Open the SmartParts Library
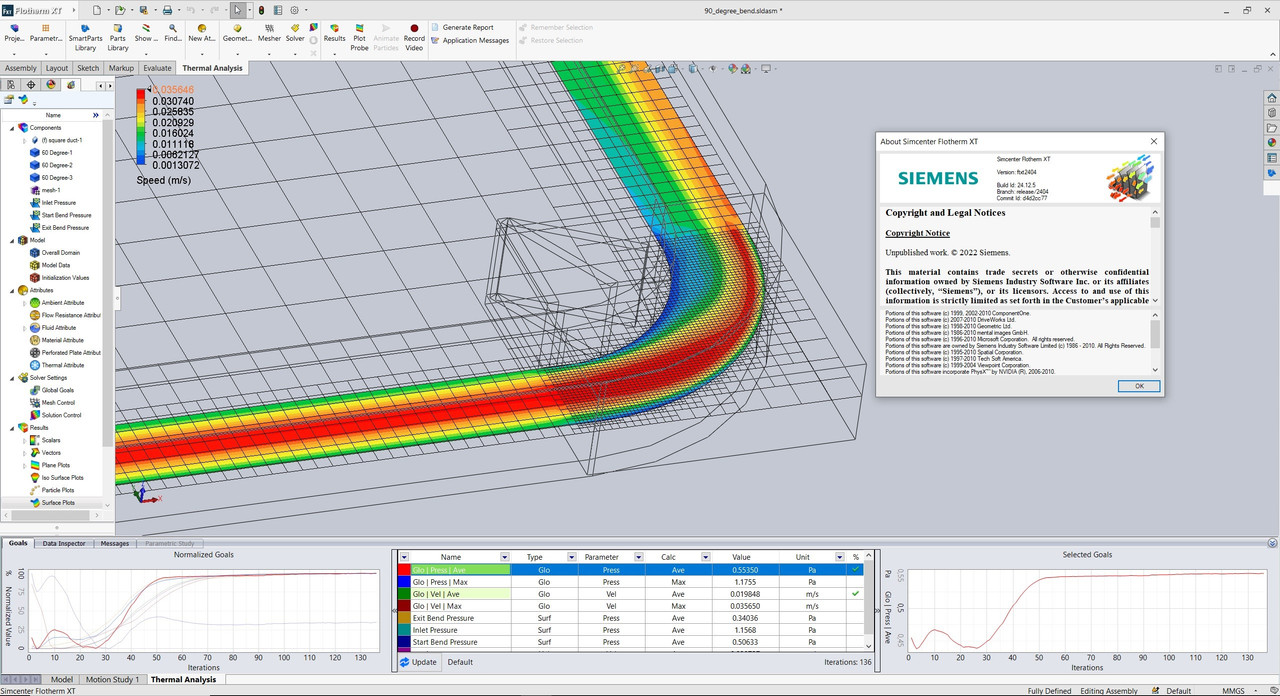The width and height of the screenshot is (1280, 696). [85, 34]
